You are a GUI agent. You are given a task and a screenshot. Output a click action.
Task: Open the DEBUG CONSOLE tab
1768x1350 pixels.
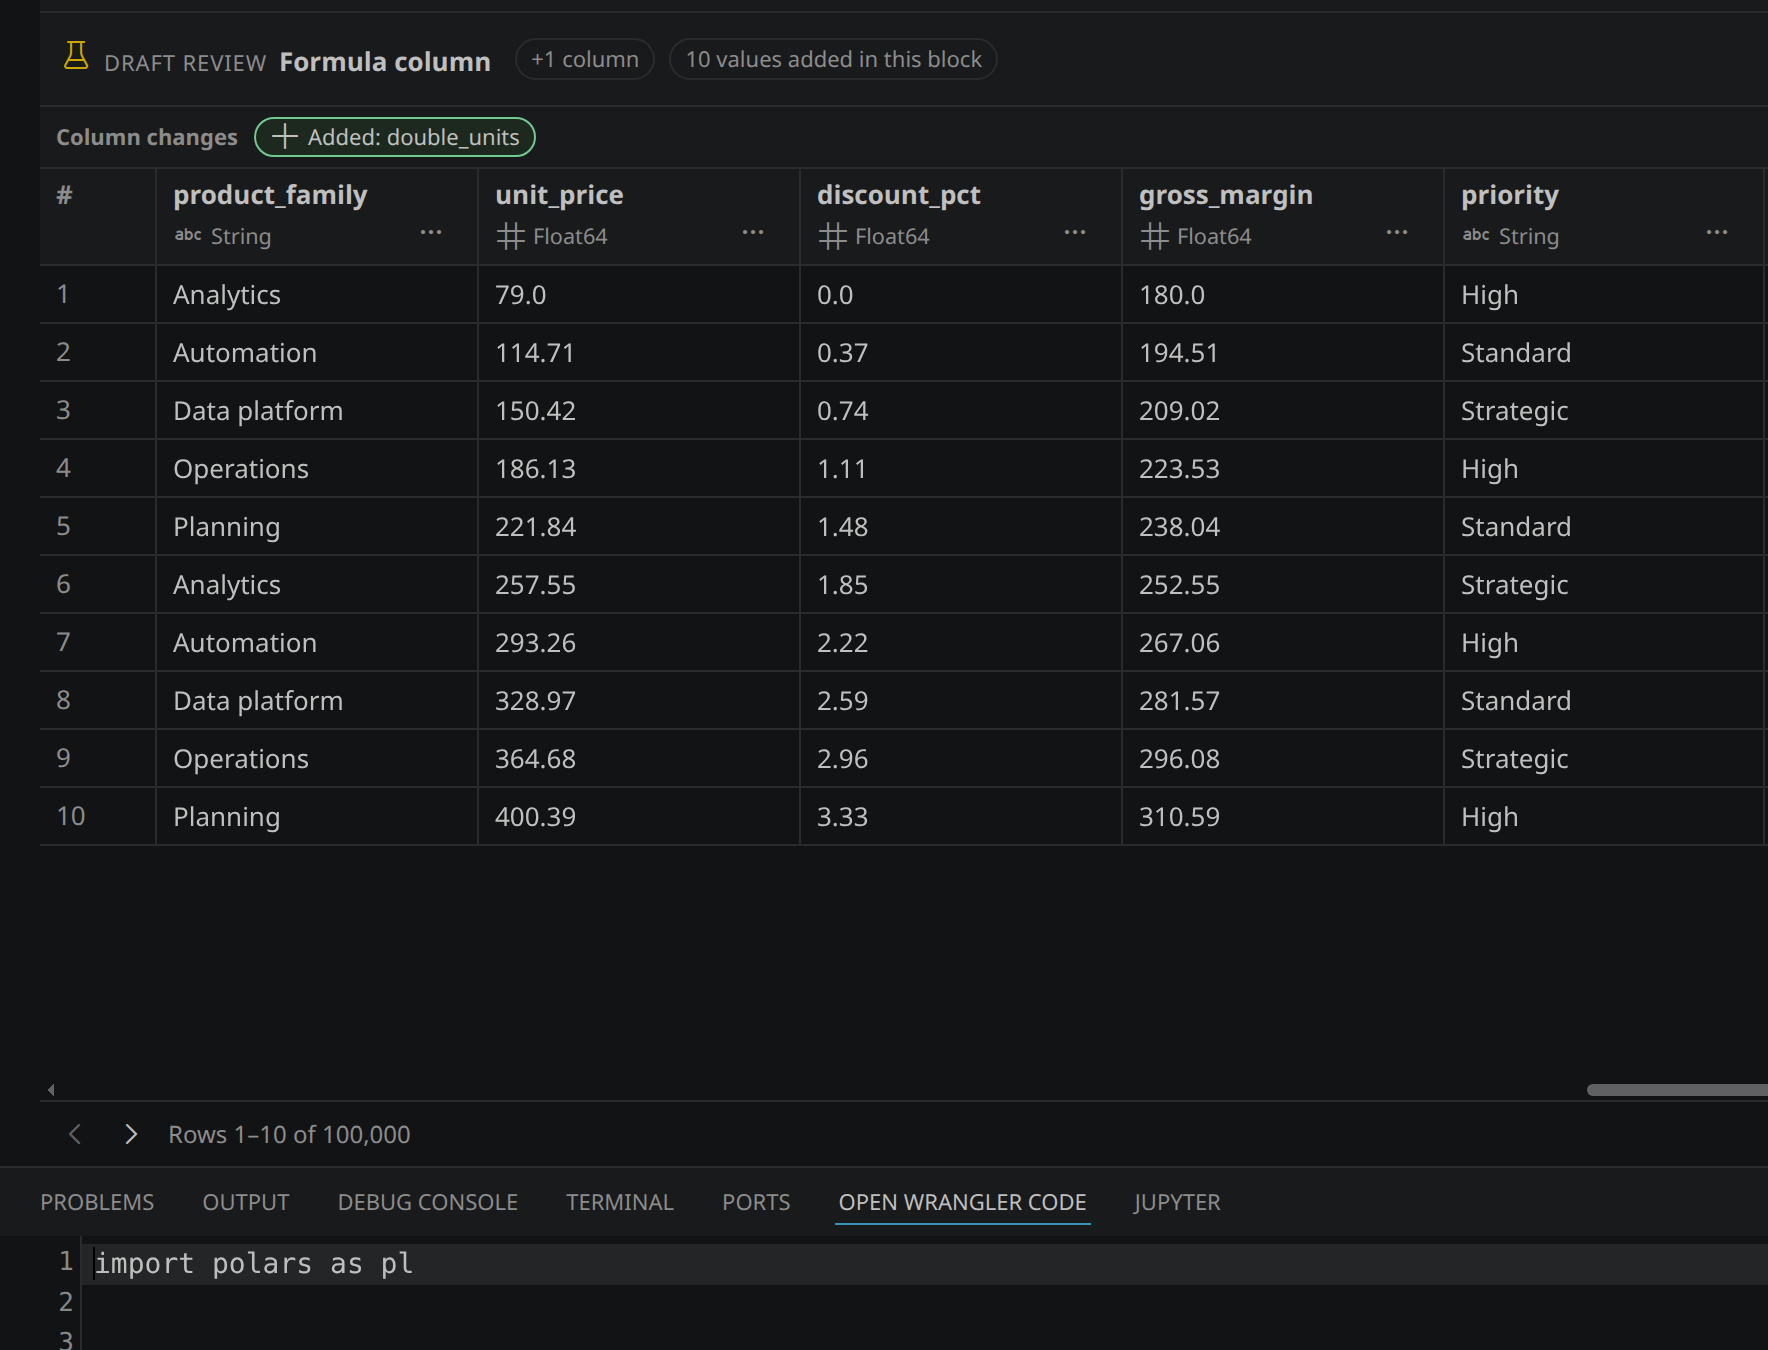pos(428,1202)
